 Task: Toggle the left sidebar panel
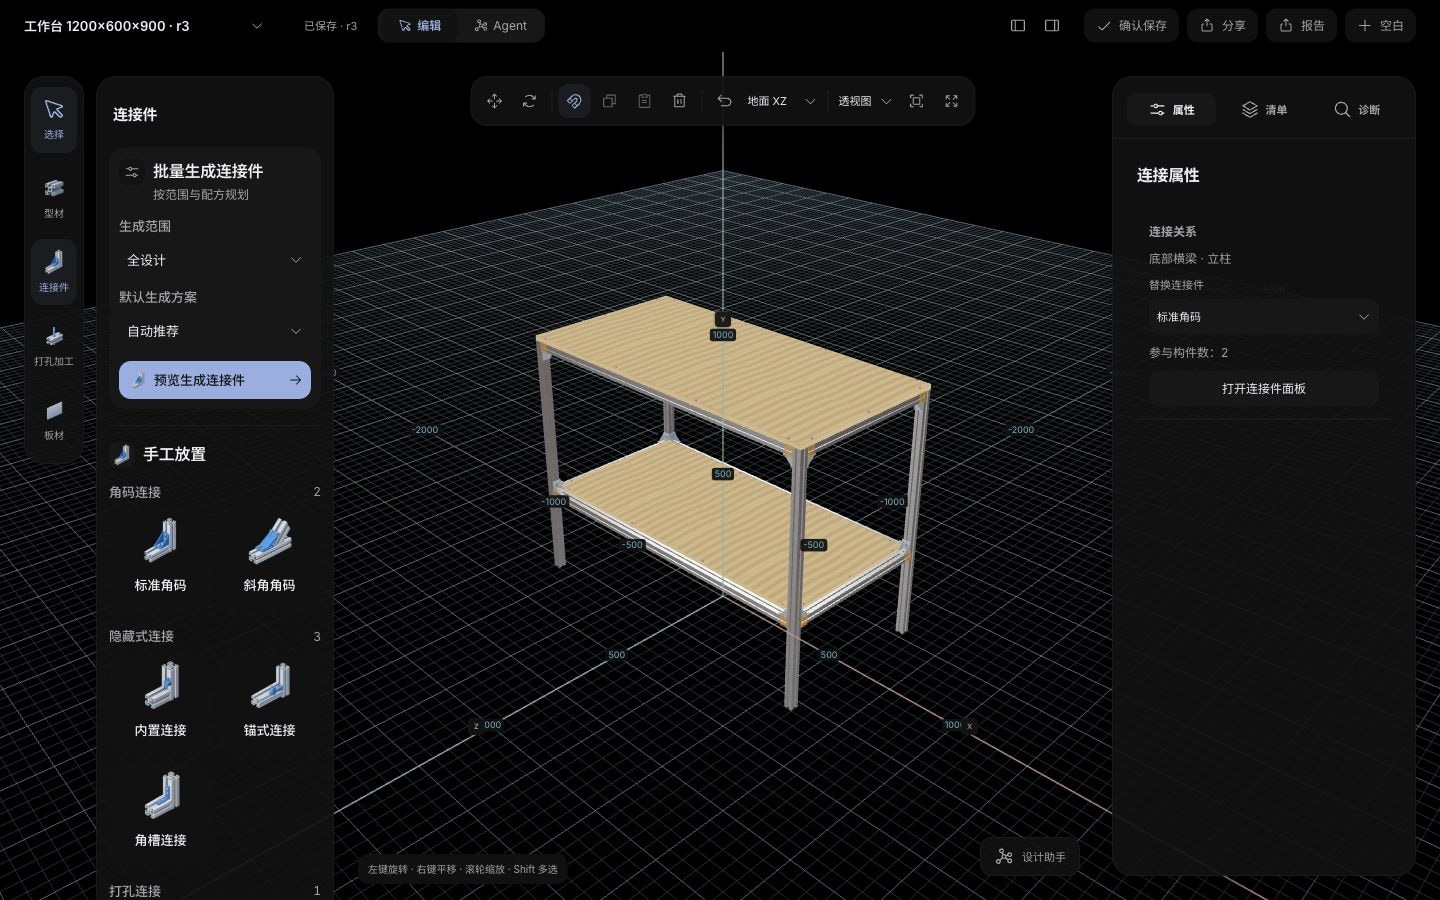tap(1018, 26)
